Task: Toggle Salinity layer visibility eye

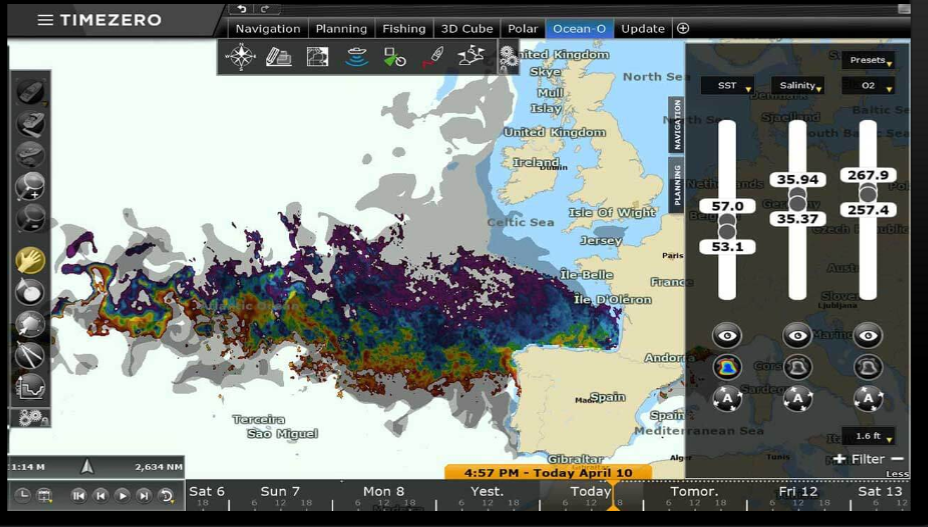Action: (x=797, y=335)
